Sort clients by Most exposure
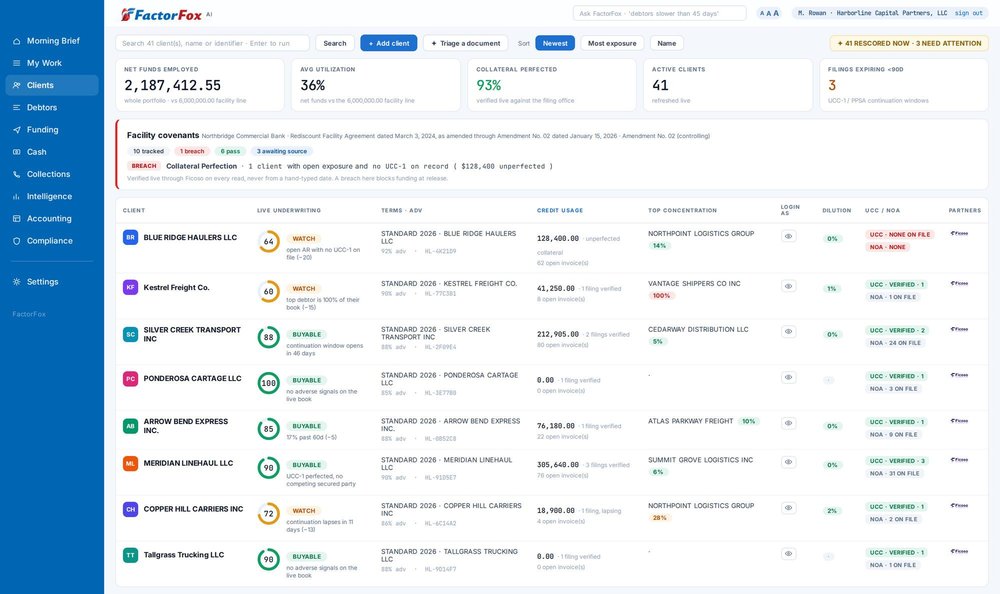The width and height of the screenshot is (1000, 594). pyautogui.click(x=612, y=43)
